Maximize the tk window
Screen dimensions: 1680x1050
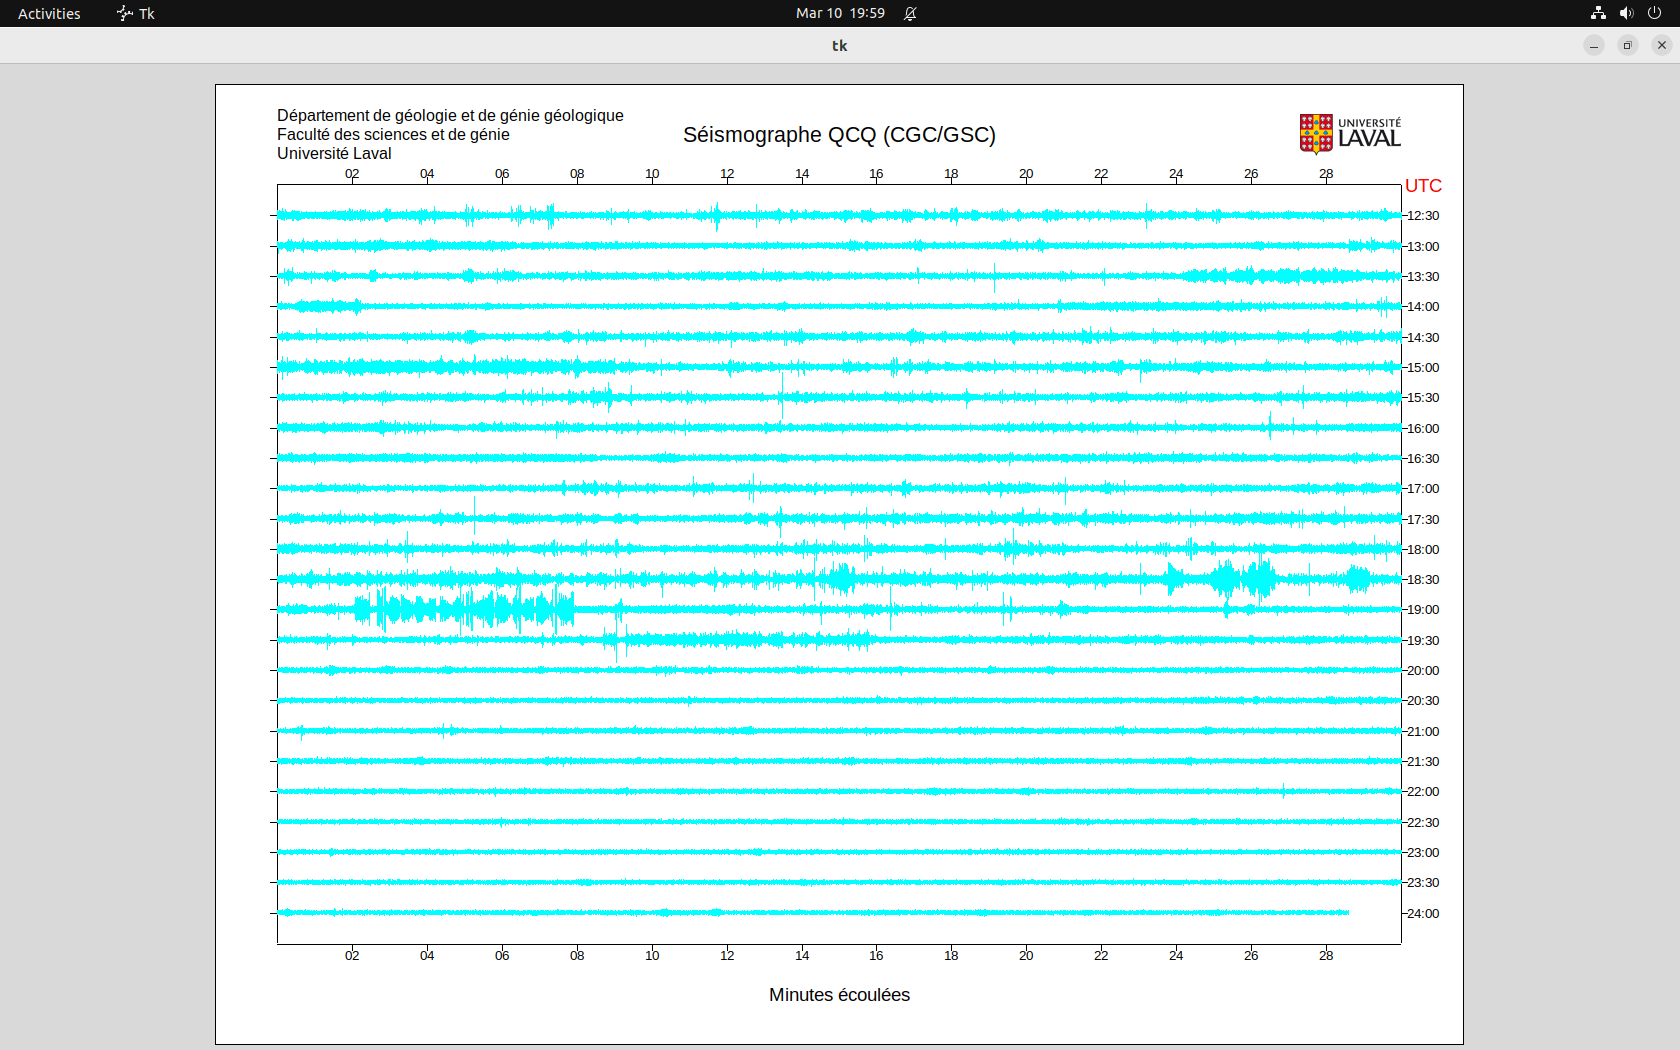(1628, 45)
